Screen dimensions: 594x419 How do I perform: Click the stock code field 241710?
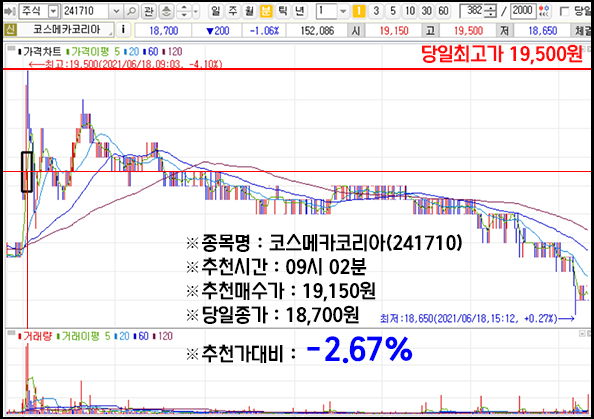(x=86, y=11)
